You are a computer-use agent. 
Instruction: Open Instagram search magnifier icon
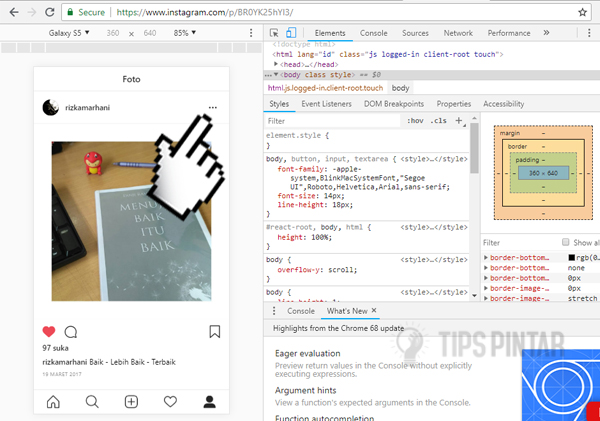92,402
